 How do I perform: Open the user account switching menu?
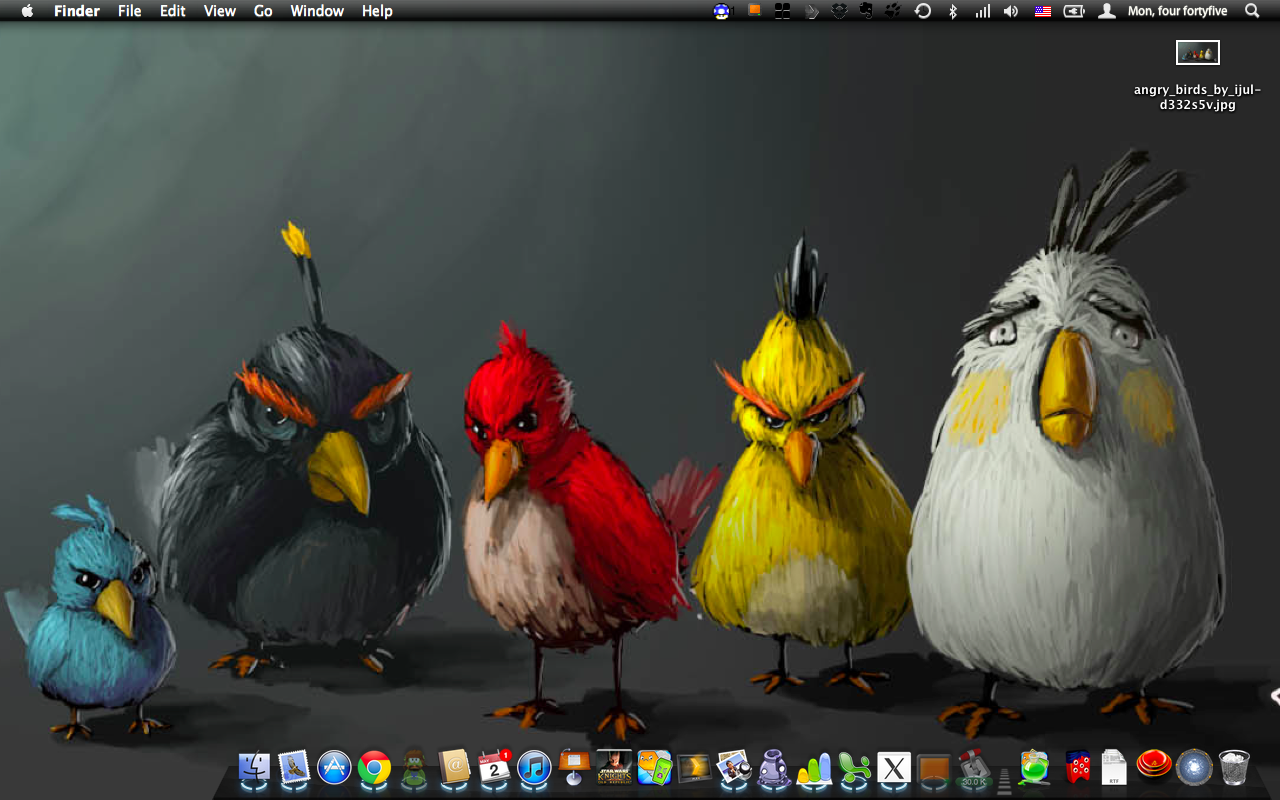click(1107, 11)
